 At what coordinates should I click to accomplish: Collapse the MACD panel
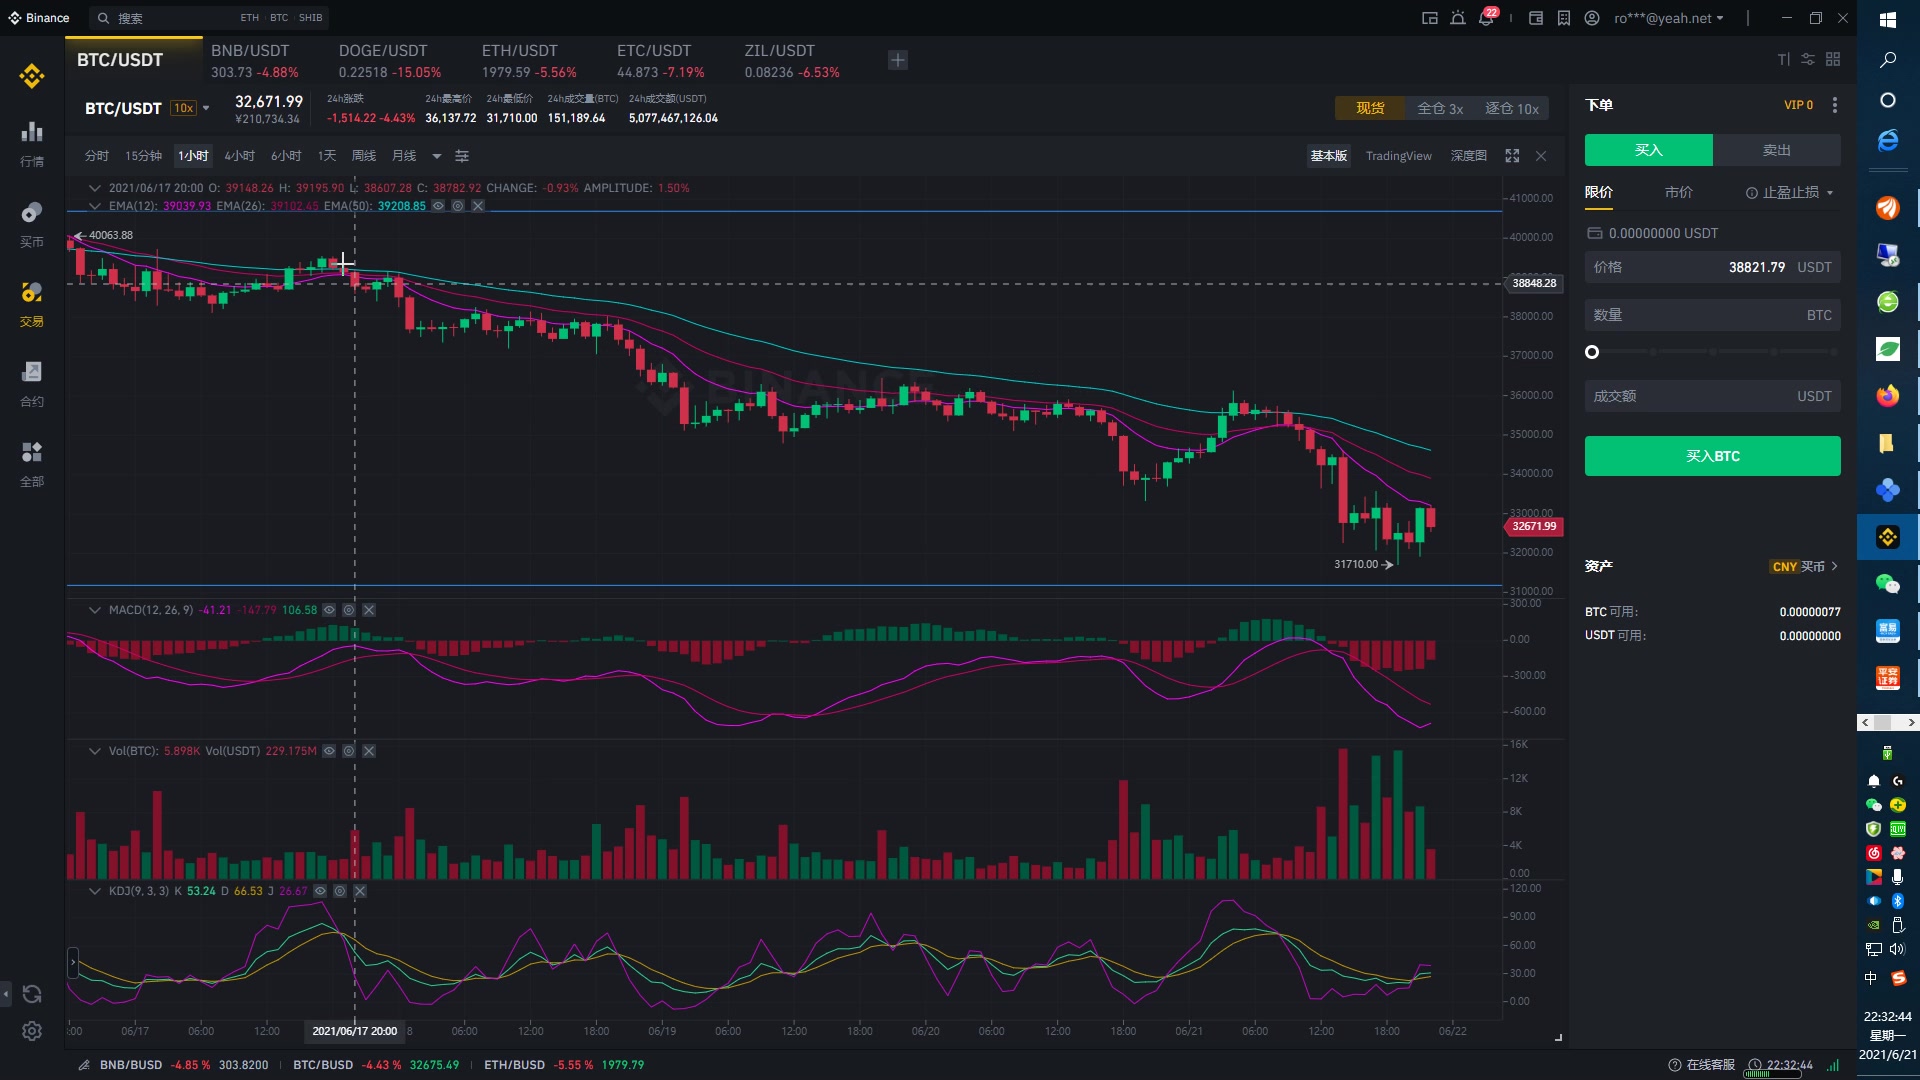click(94, 610)
